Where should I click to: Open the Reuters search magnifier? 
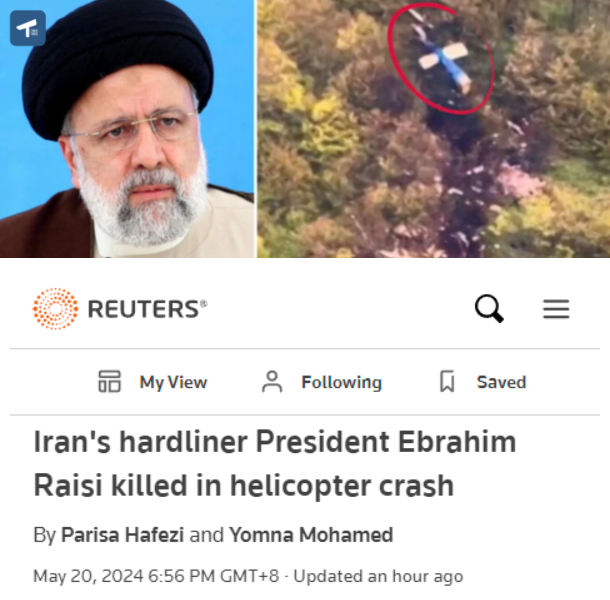[x=489, y=309]
